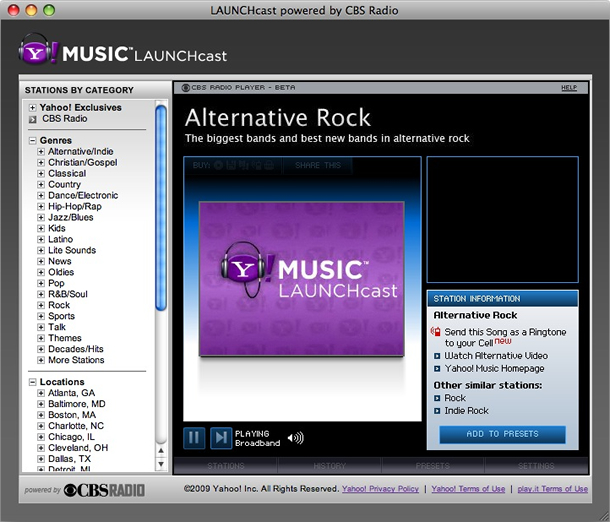Click the scroll up arrow in the stations list
Image resolution: width=610 pixels, height=522 pixels.
161,450
